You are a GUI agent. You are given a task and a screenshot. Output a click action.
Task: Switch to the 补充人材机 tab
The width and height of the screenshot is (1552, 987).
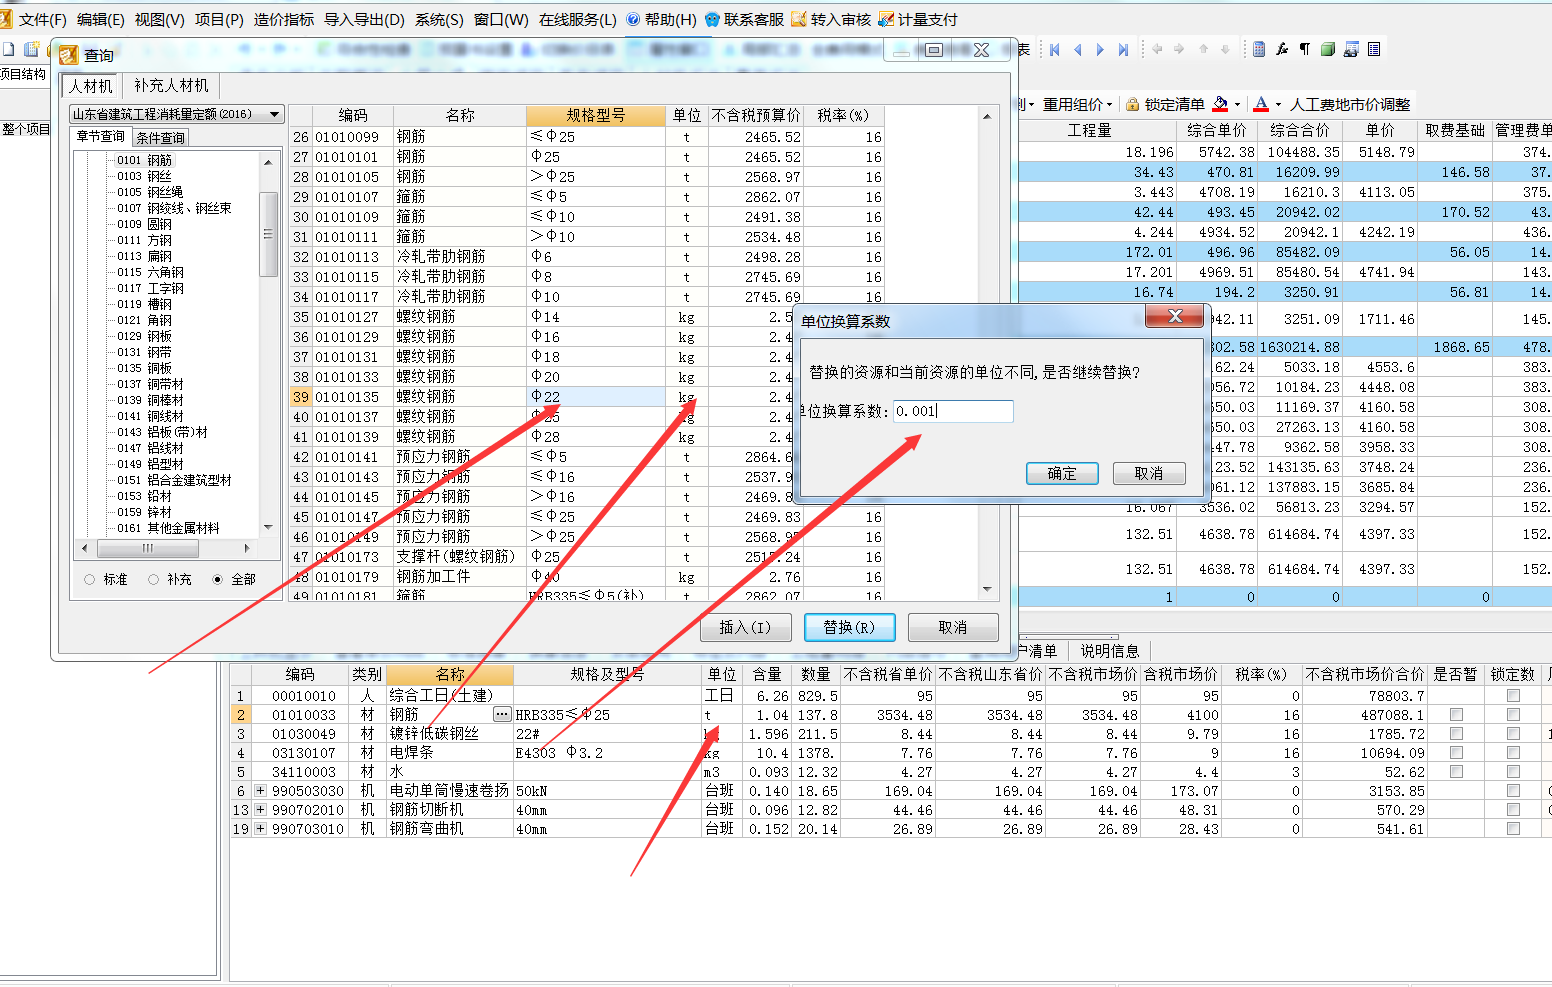pyautogui.click(x=171, y=86)
